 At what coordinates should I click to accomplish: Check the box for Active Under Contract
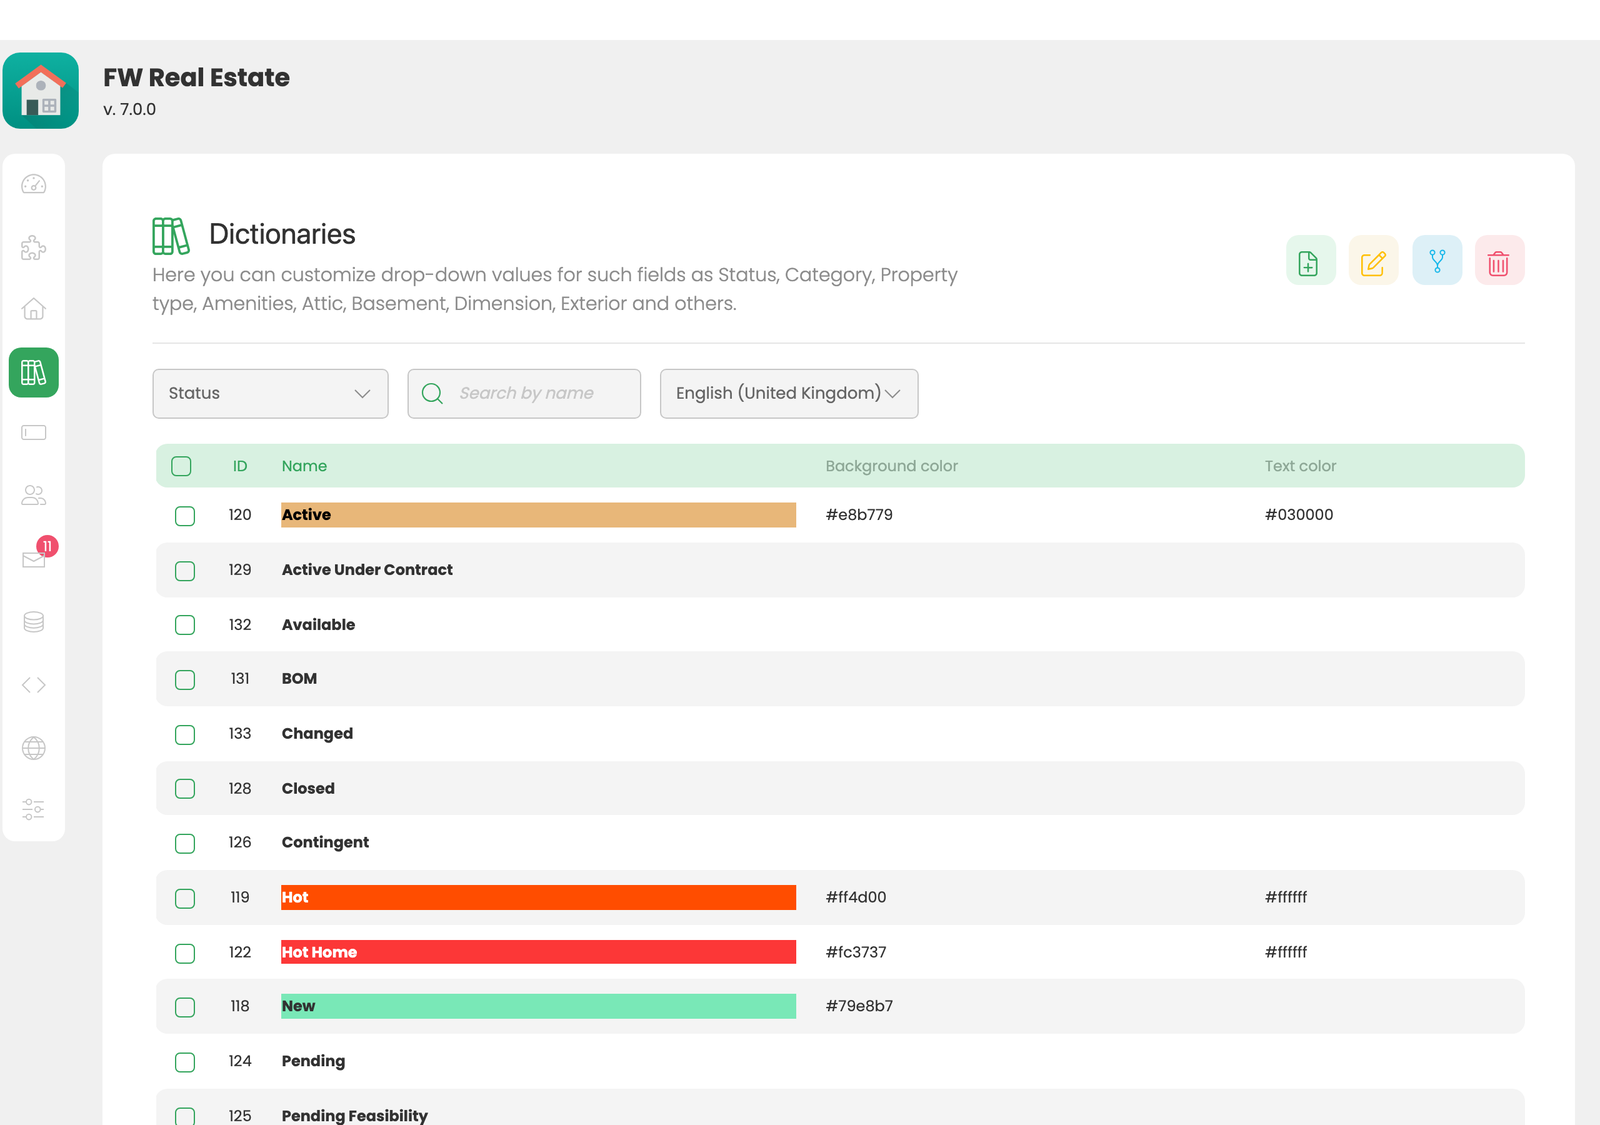(x=185, y=571)
